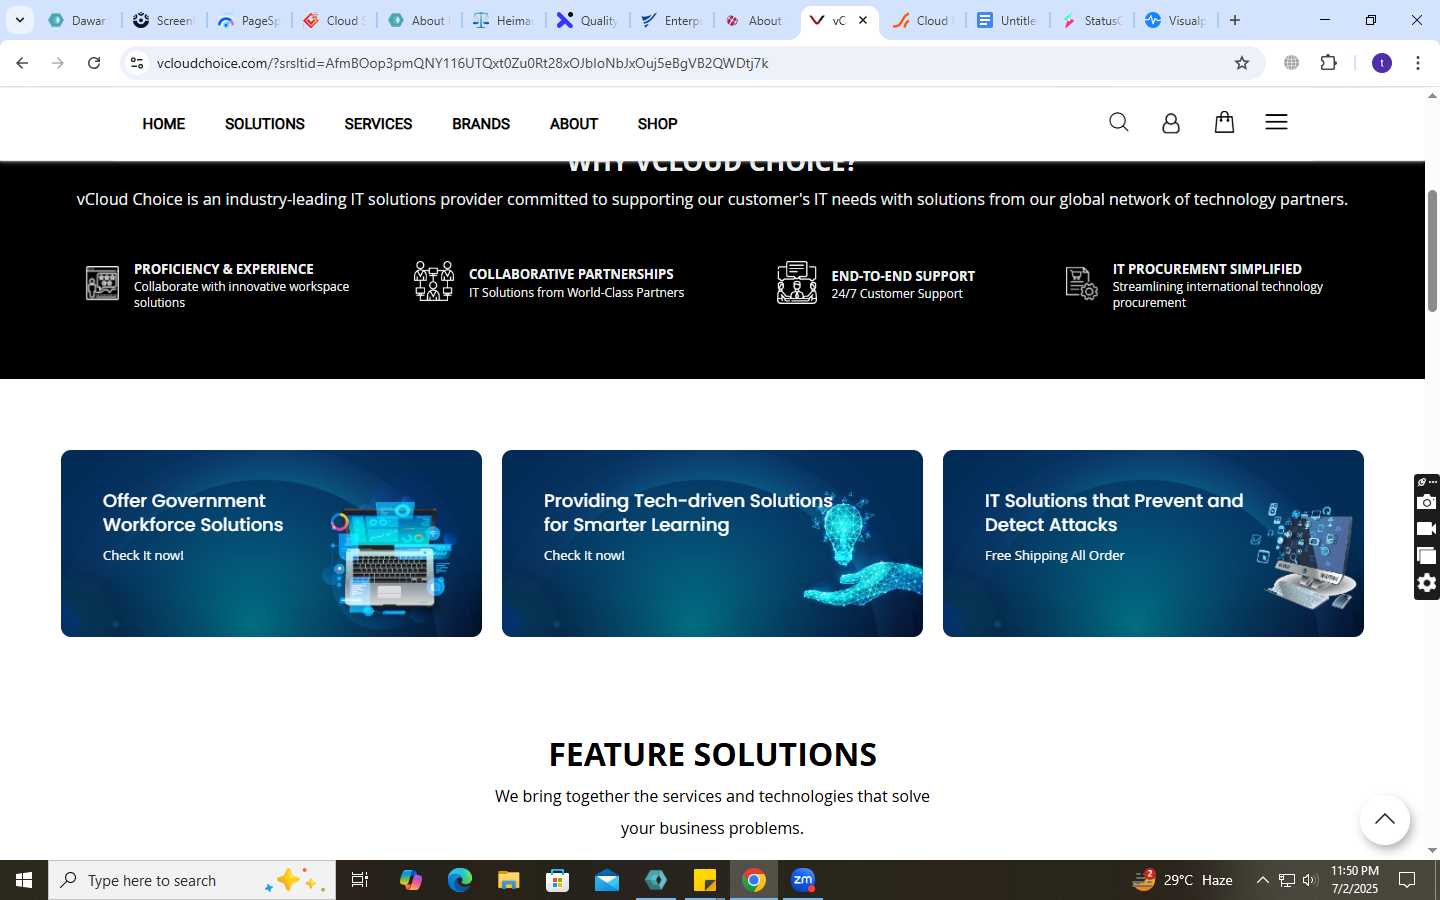Click the End-to-End Support icon
1440x900 pixels.
click(x=797, y=282)
